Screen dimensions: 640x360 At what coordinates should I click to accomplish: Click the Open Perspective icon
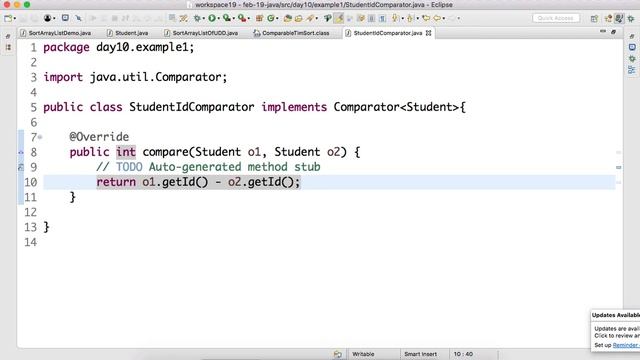coord(594,19)
